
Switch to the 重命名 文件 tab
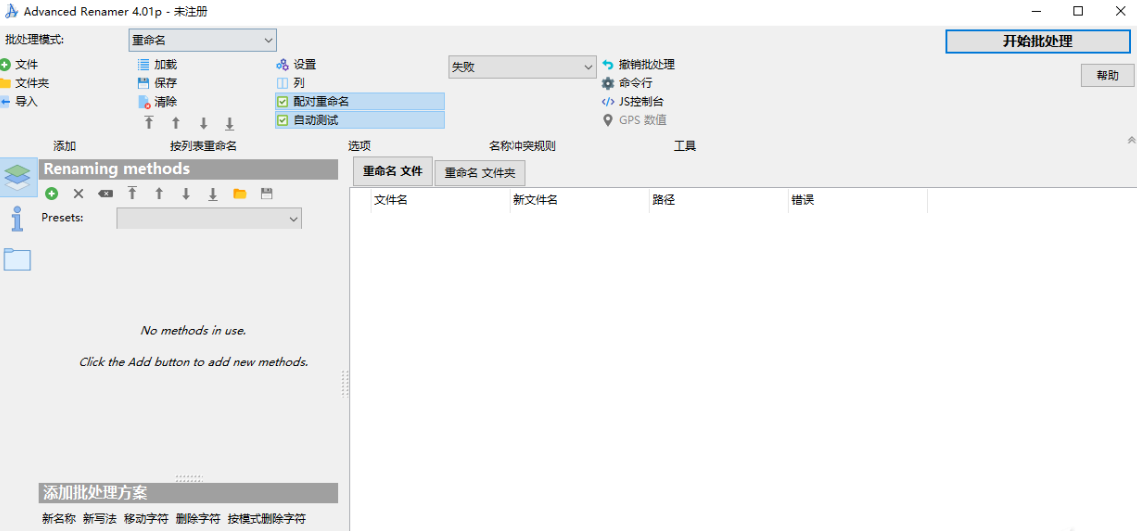pyautogui.click(x=392, y=171)
